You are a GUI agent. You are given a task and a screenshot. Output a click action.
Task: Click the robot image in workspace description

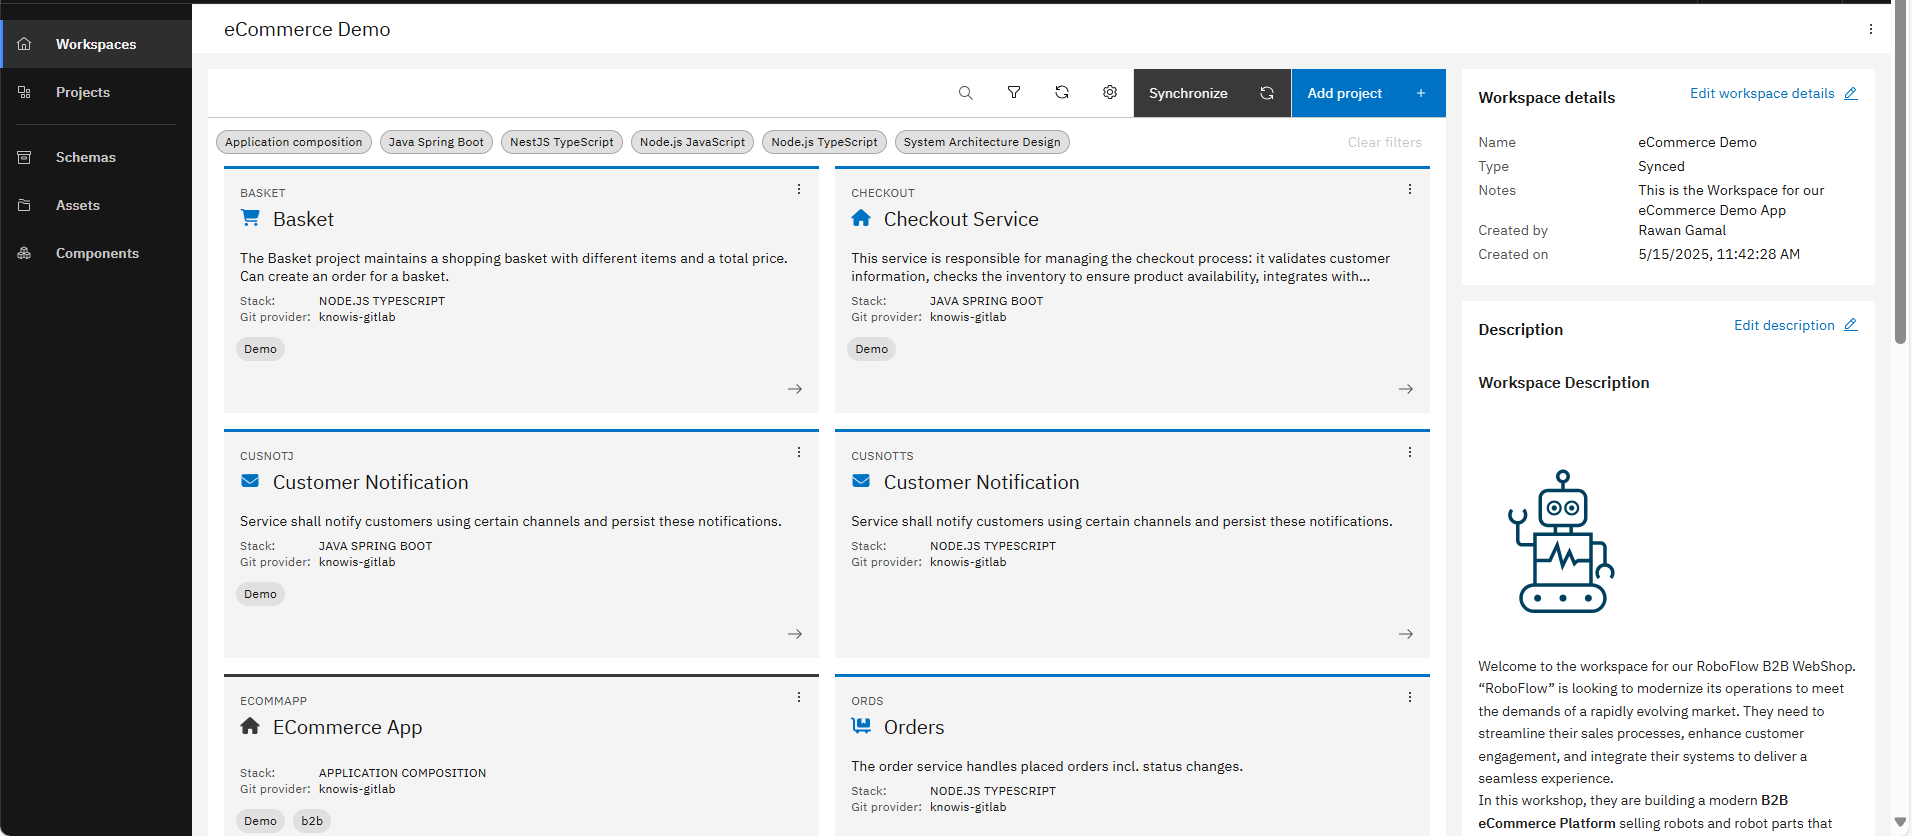[x=1560, y=541]
